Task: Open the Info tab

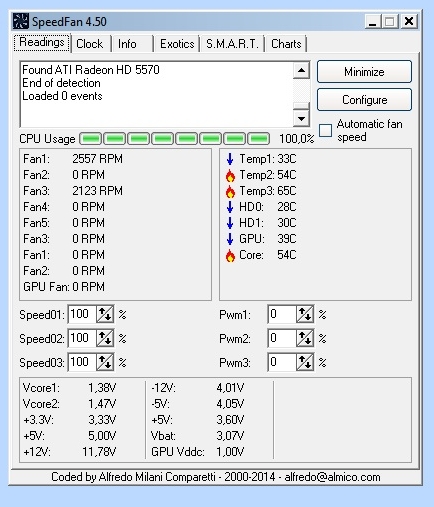Action: 131,44
